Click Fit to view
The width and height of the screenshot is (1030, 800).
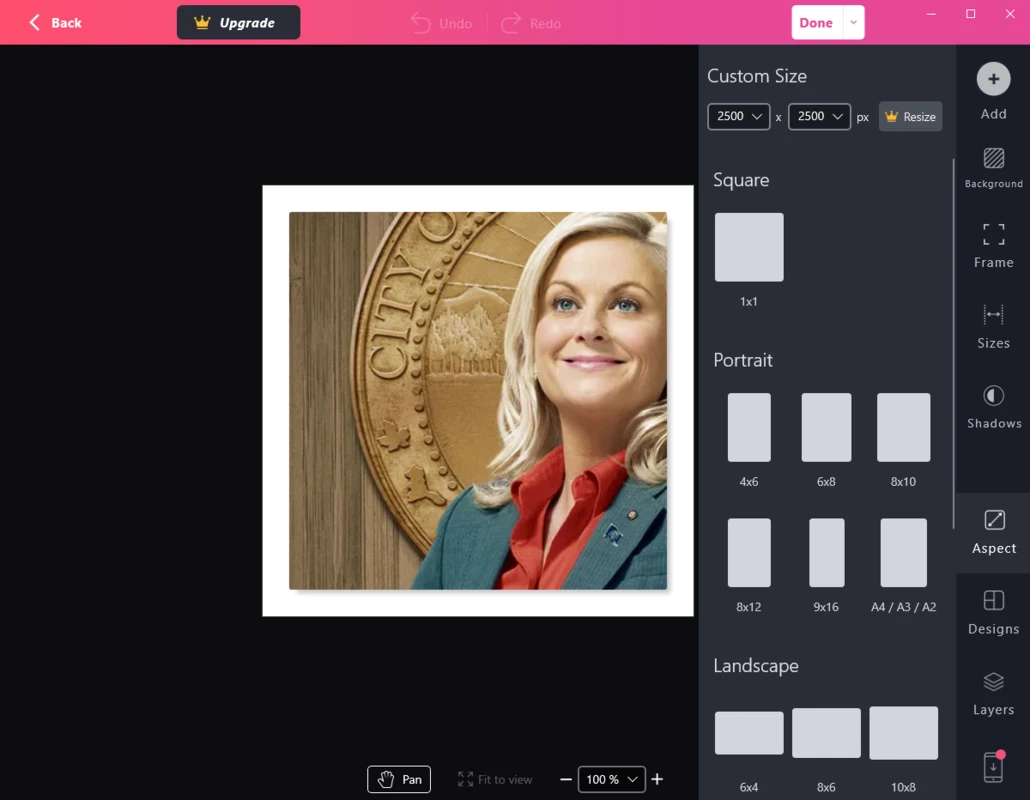(495, 780)
